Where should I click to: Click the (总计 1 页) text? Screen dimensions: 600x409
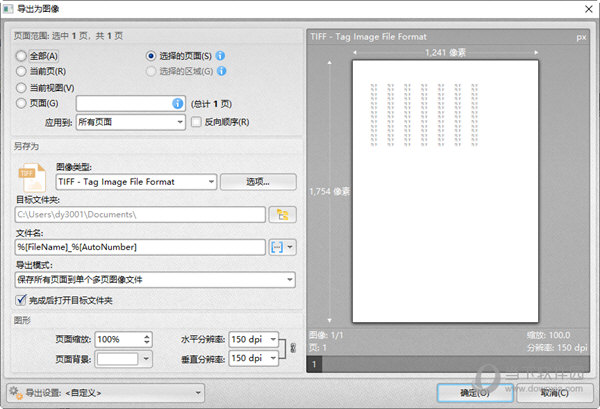[x=211, y=104]
